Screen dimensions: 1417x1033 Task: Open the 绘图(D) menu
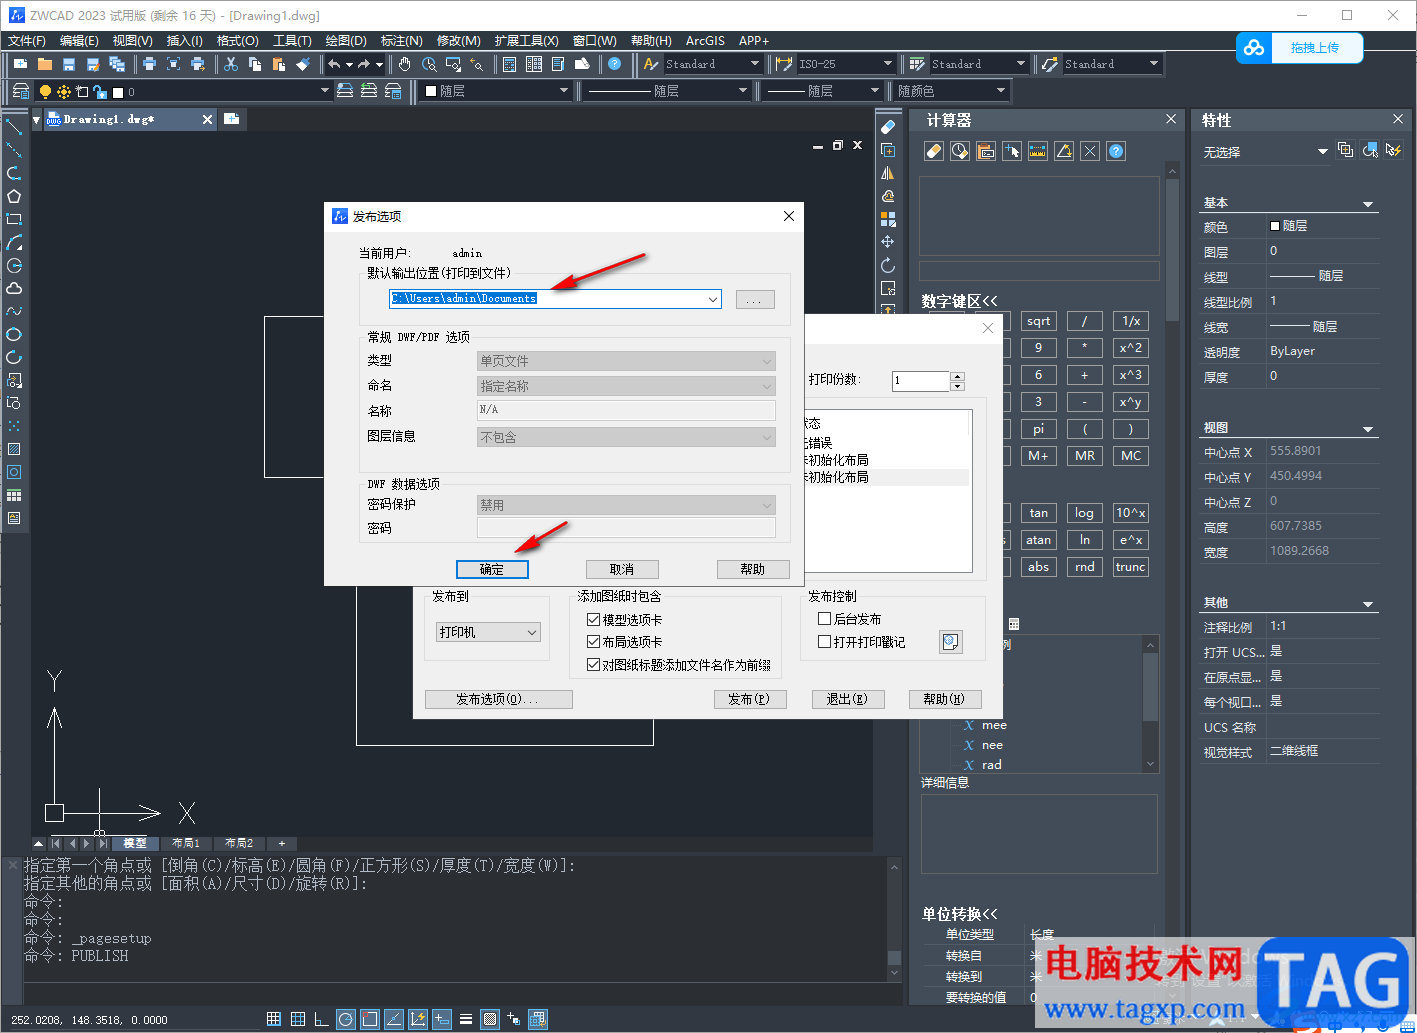pyautogui.click(x=346, y=41)
